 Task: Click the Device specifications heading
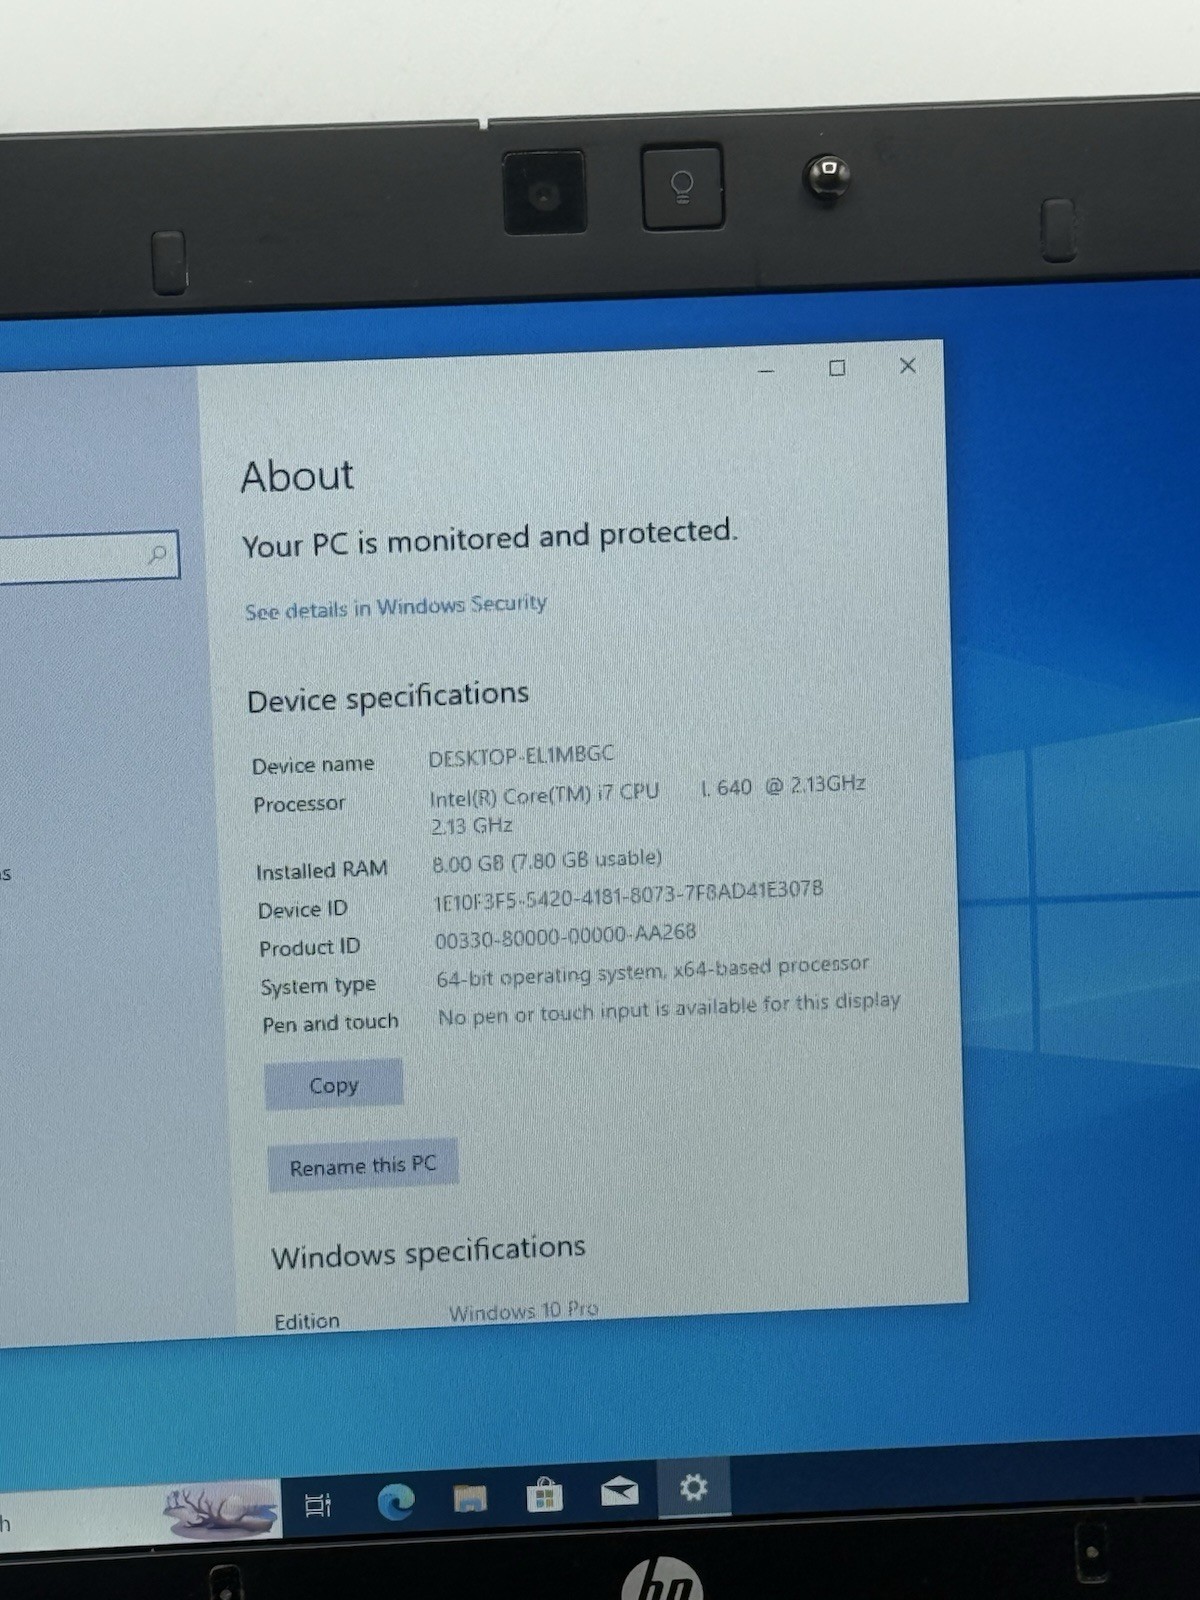point(388,697)
